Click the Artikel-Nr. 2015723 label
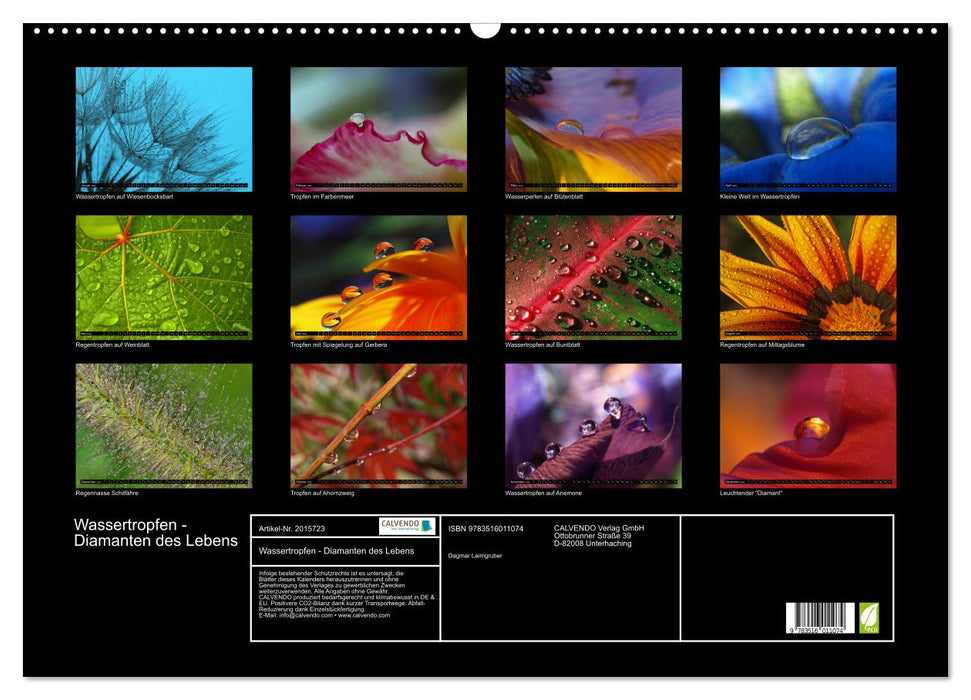Image resolution: width=971 pixels, height=700 pixels. click(291, 527)
